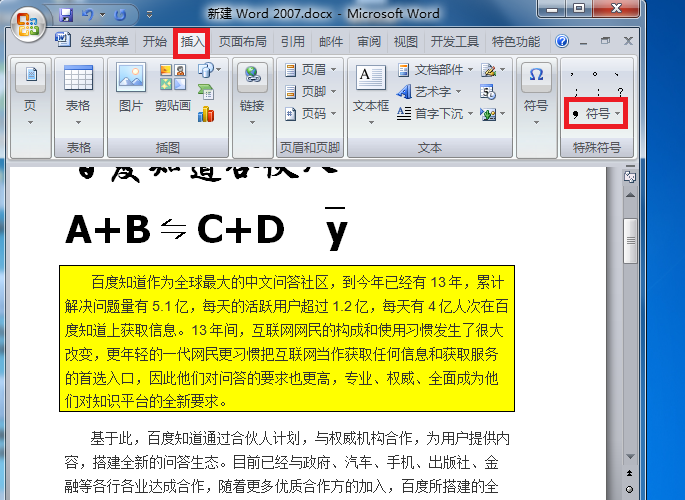Open Word Help question mark

coord(562,41)
